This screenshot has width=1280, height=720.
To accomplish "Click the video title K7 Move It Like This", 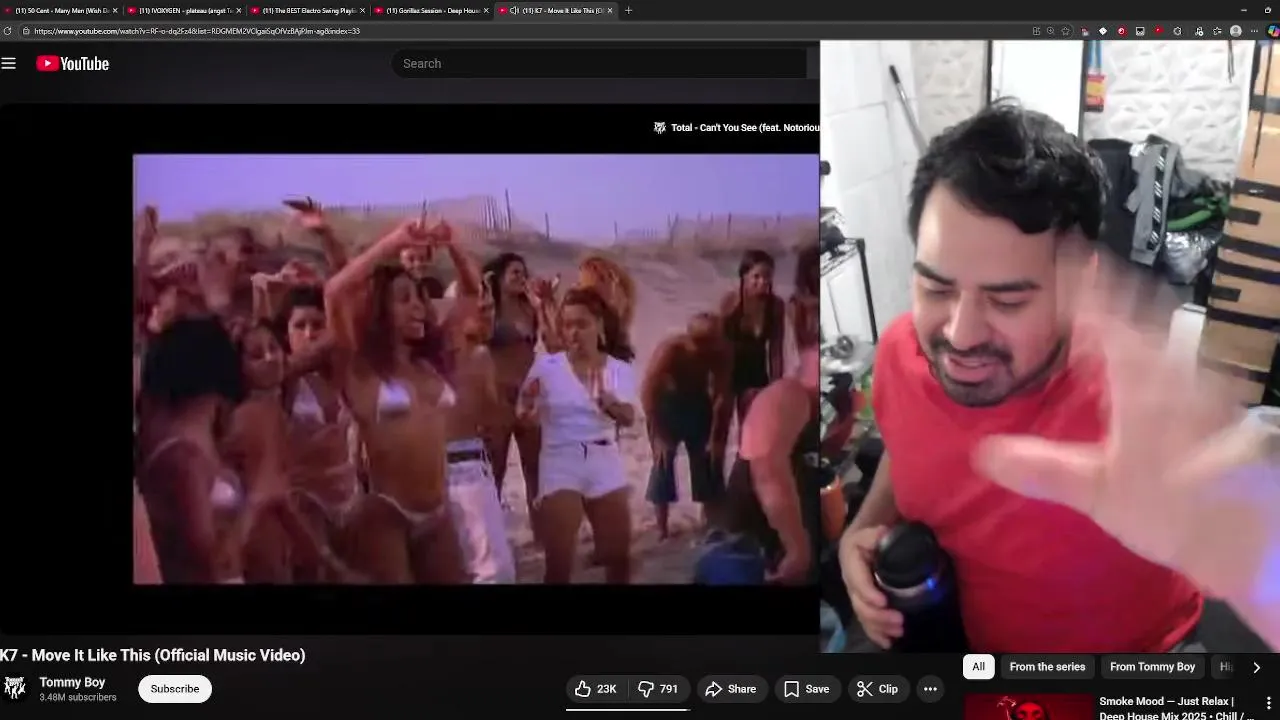I will pos(153,655).
